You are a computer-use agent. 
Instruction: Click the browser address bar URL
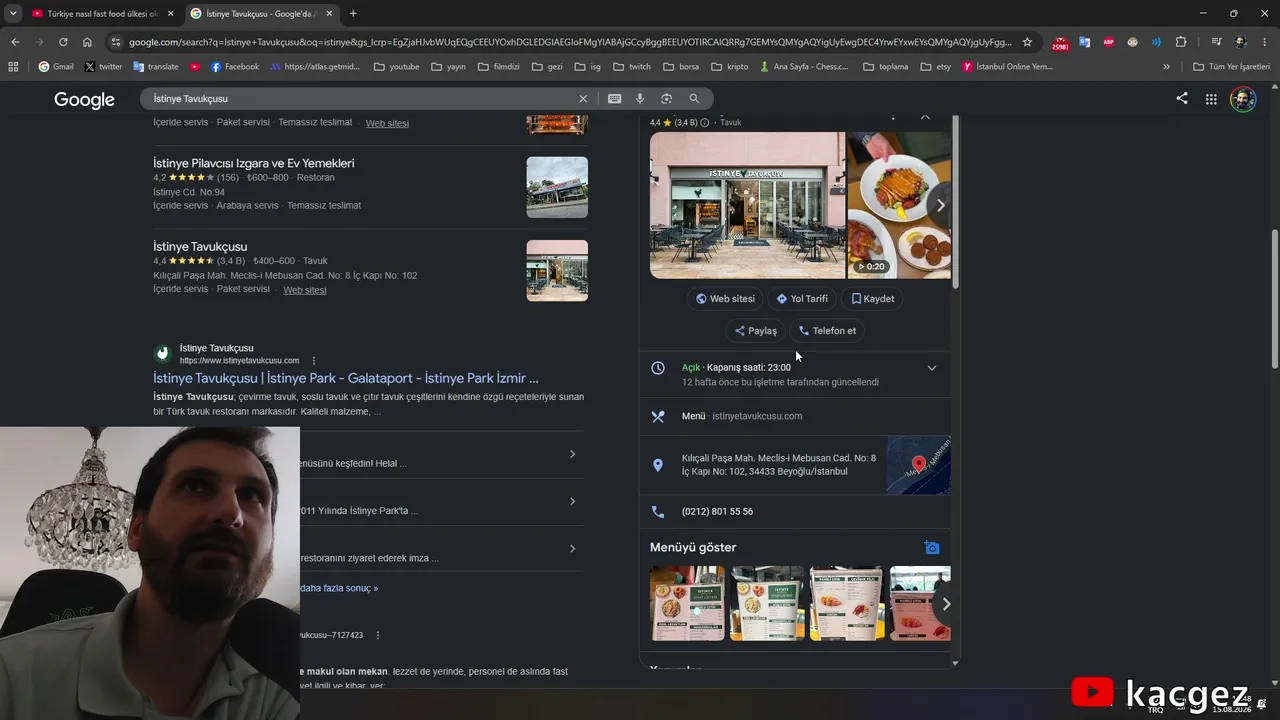point(570,42)
